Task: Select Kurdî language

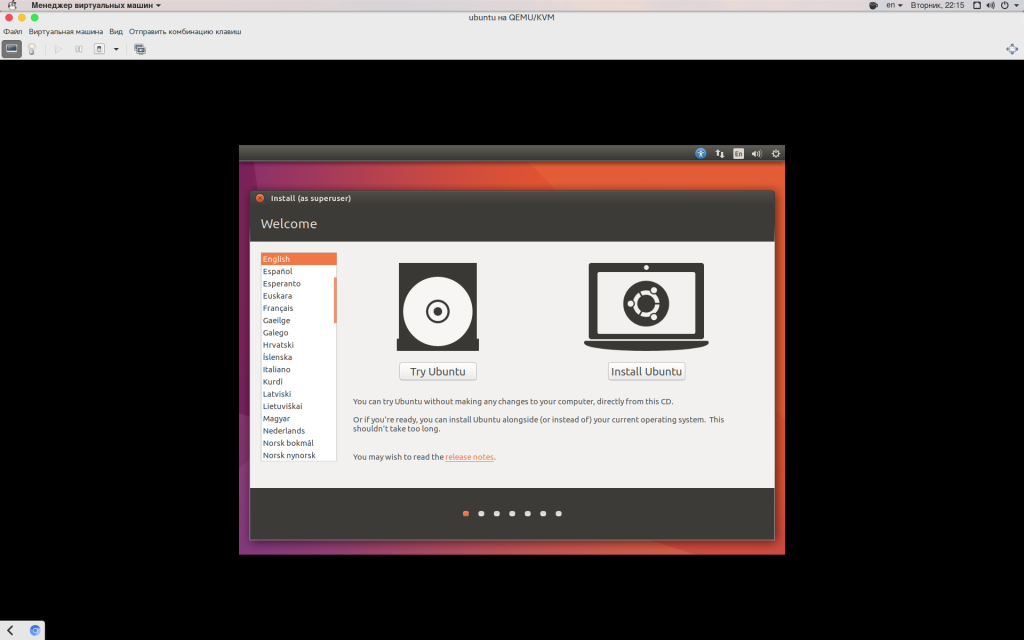Action: [298, 382]
